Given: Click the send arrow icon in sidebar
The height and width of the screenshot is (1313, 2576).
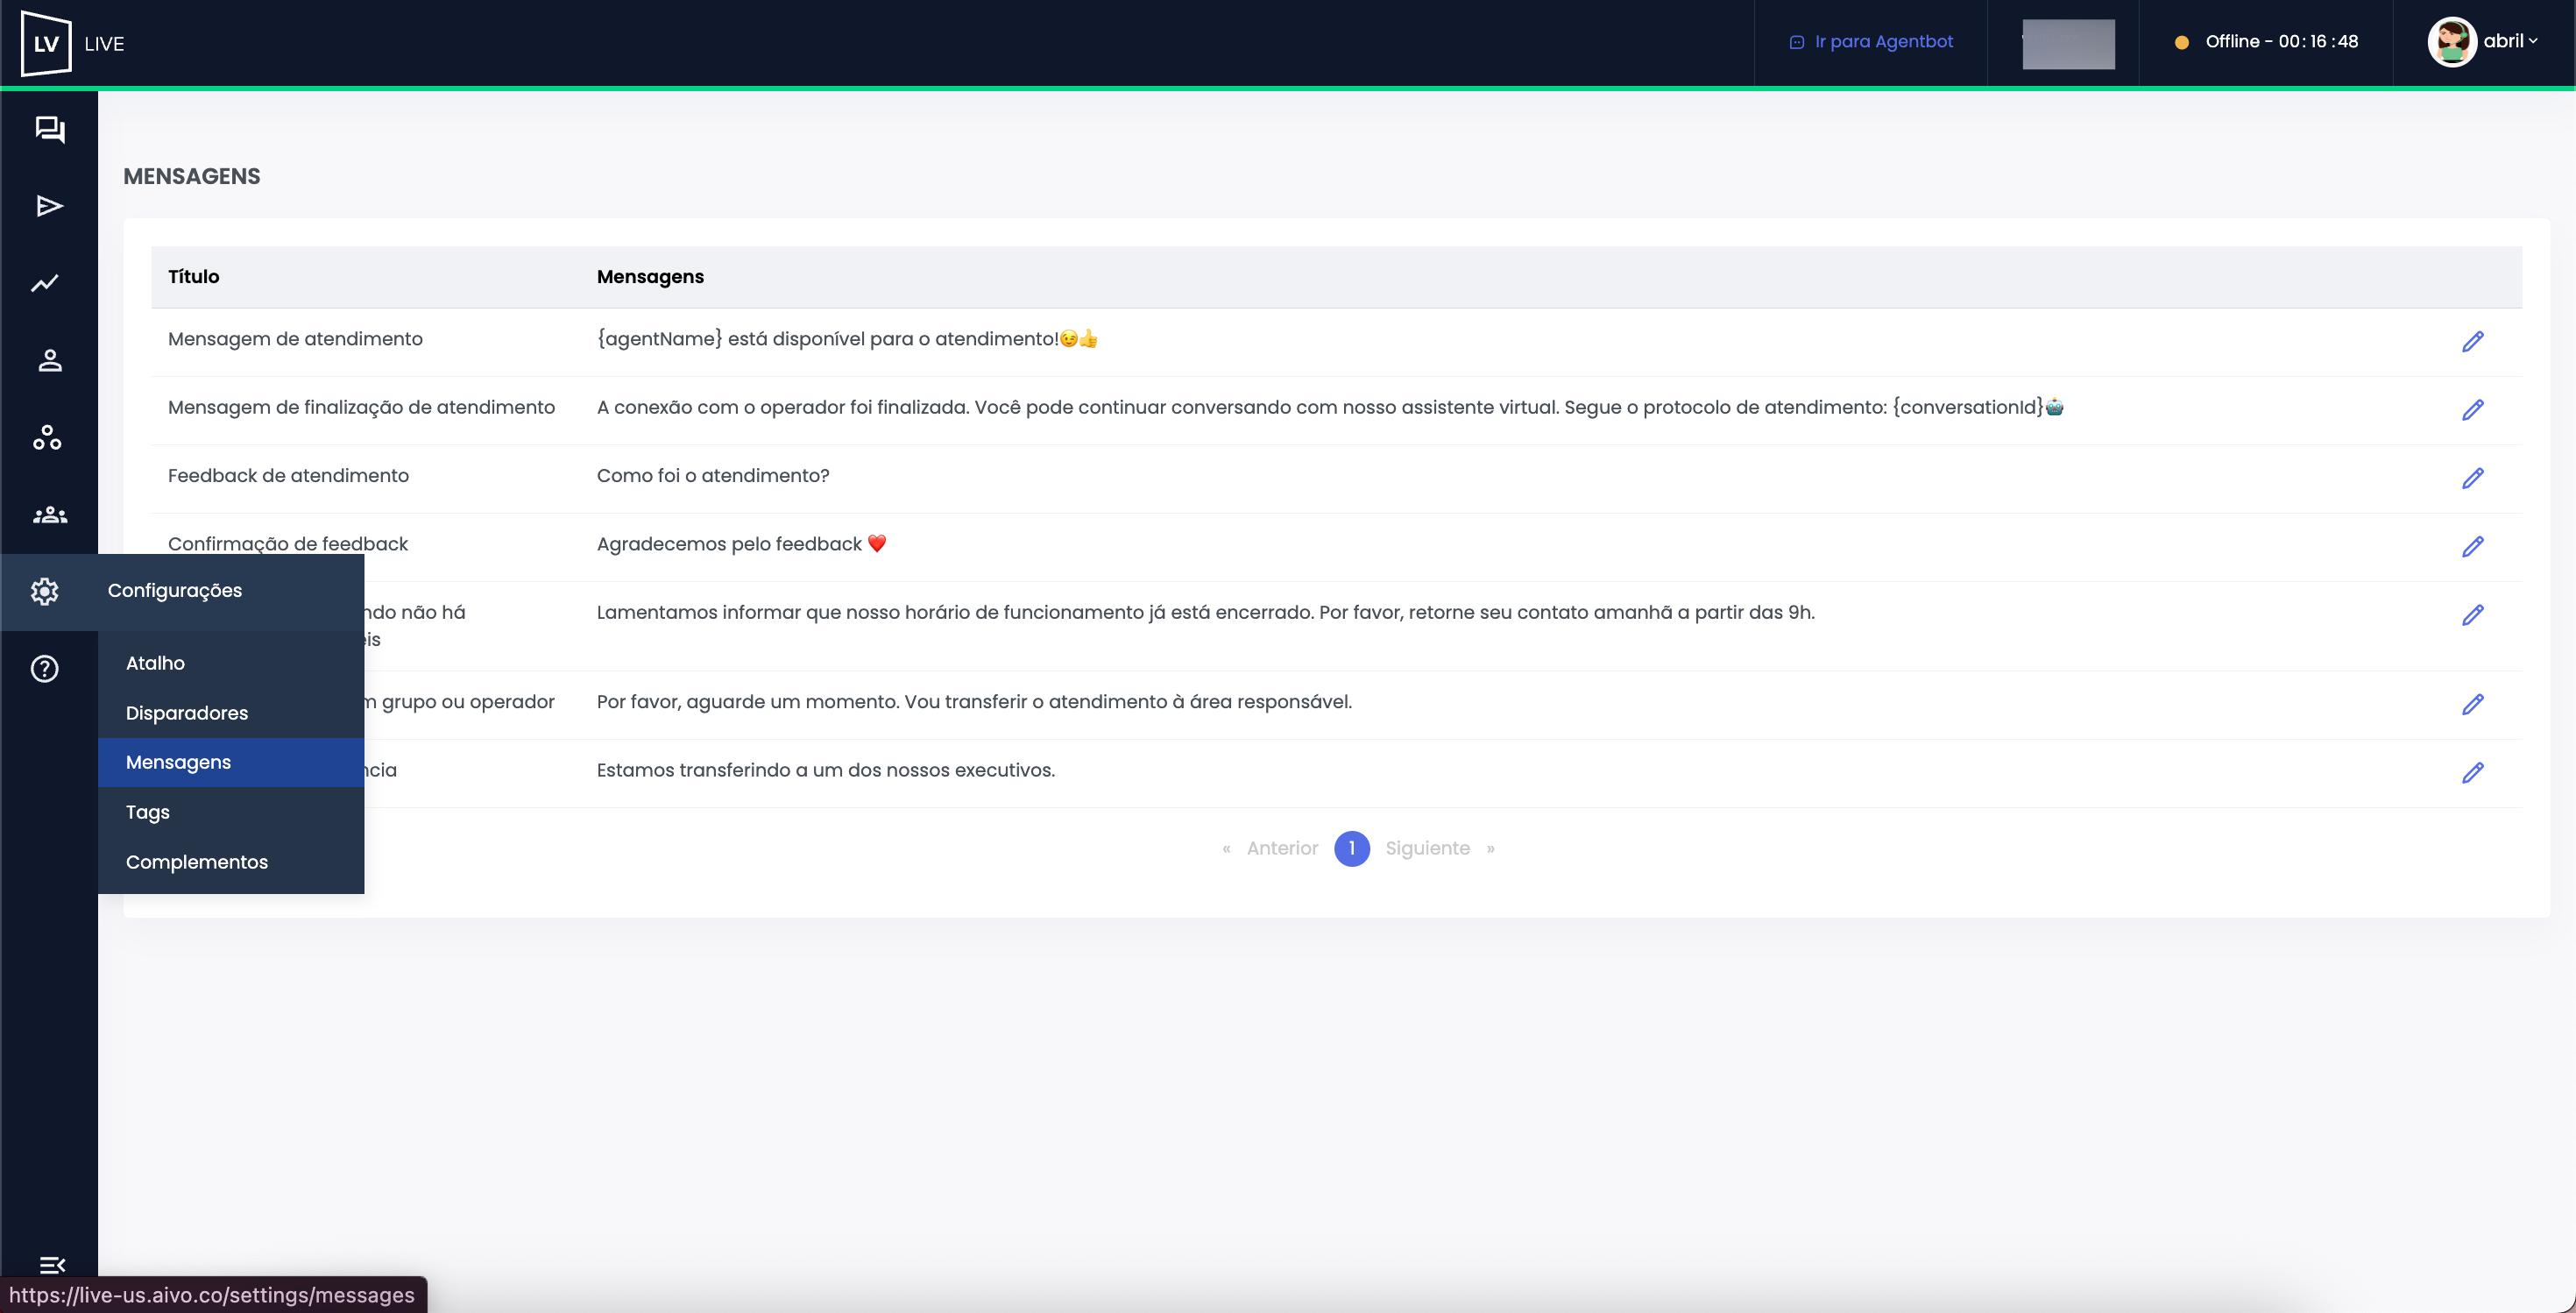Looking at the screenshot, I should (x=49, y=207).
